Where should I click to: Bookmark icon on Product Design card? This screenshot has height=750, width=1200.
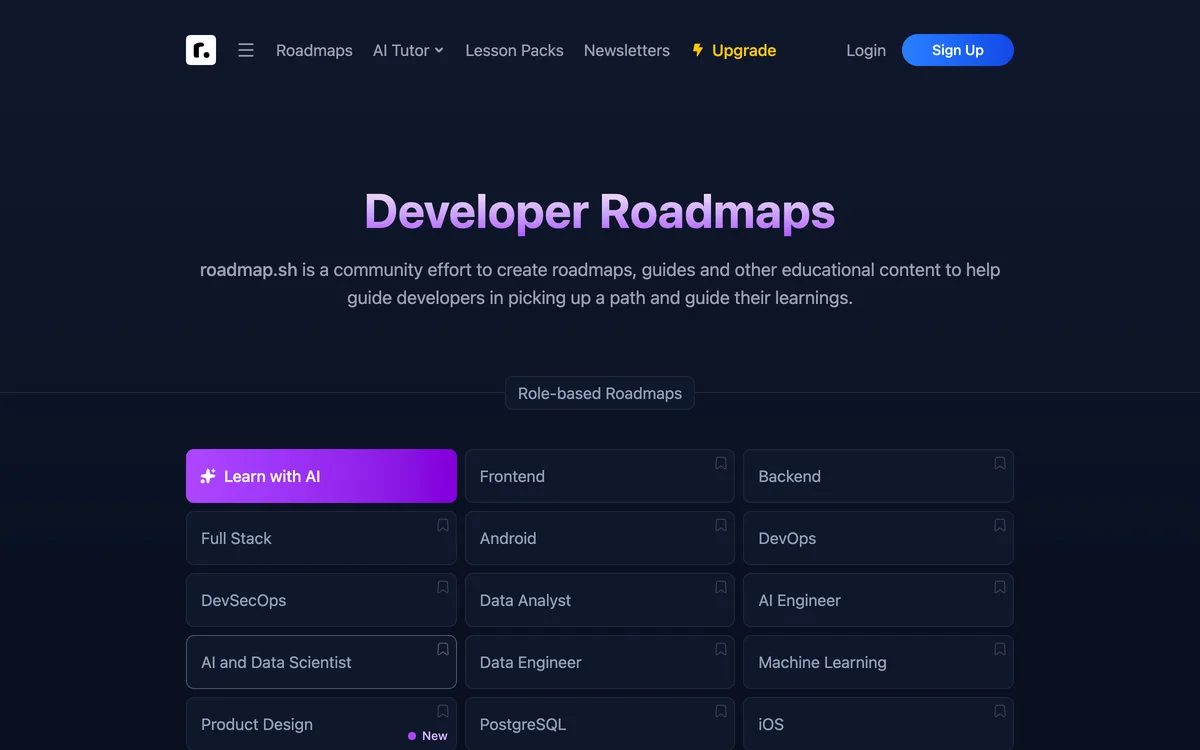coord(443,711)
